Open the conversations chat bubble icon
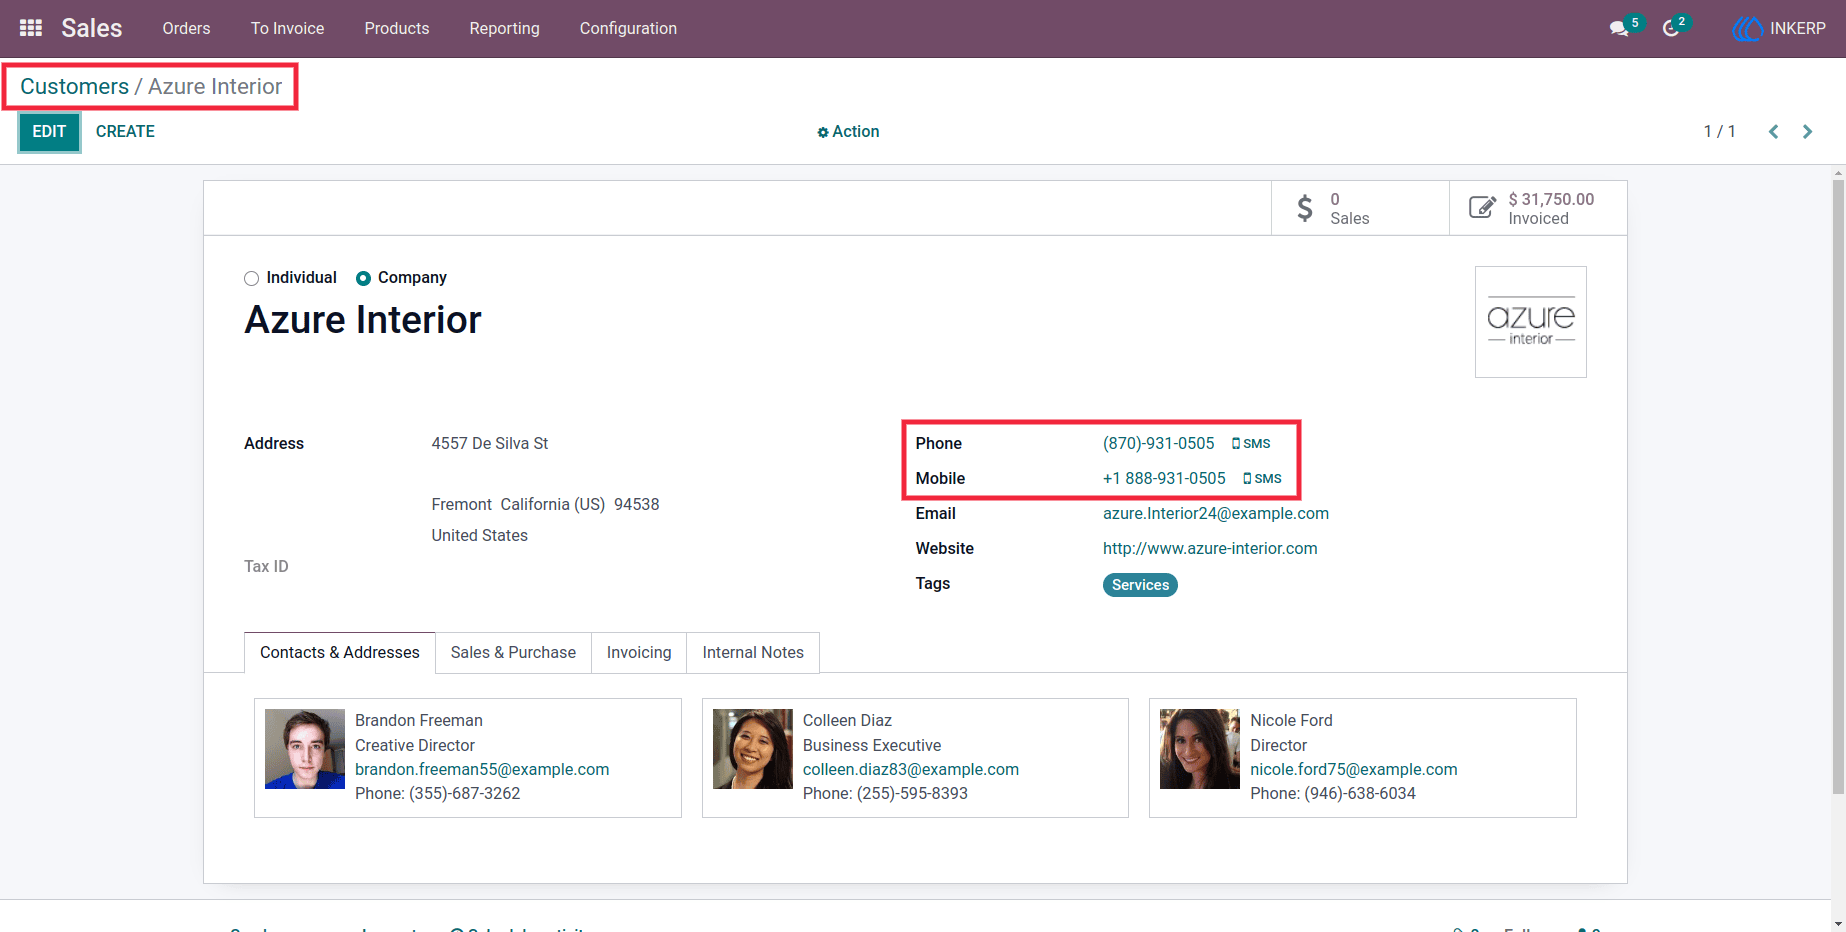The width and height of the screenshot is (1846, 932). tap(1619, 29)
